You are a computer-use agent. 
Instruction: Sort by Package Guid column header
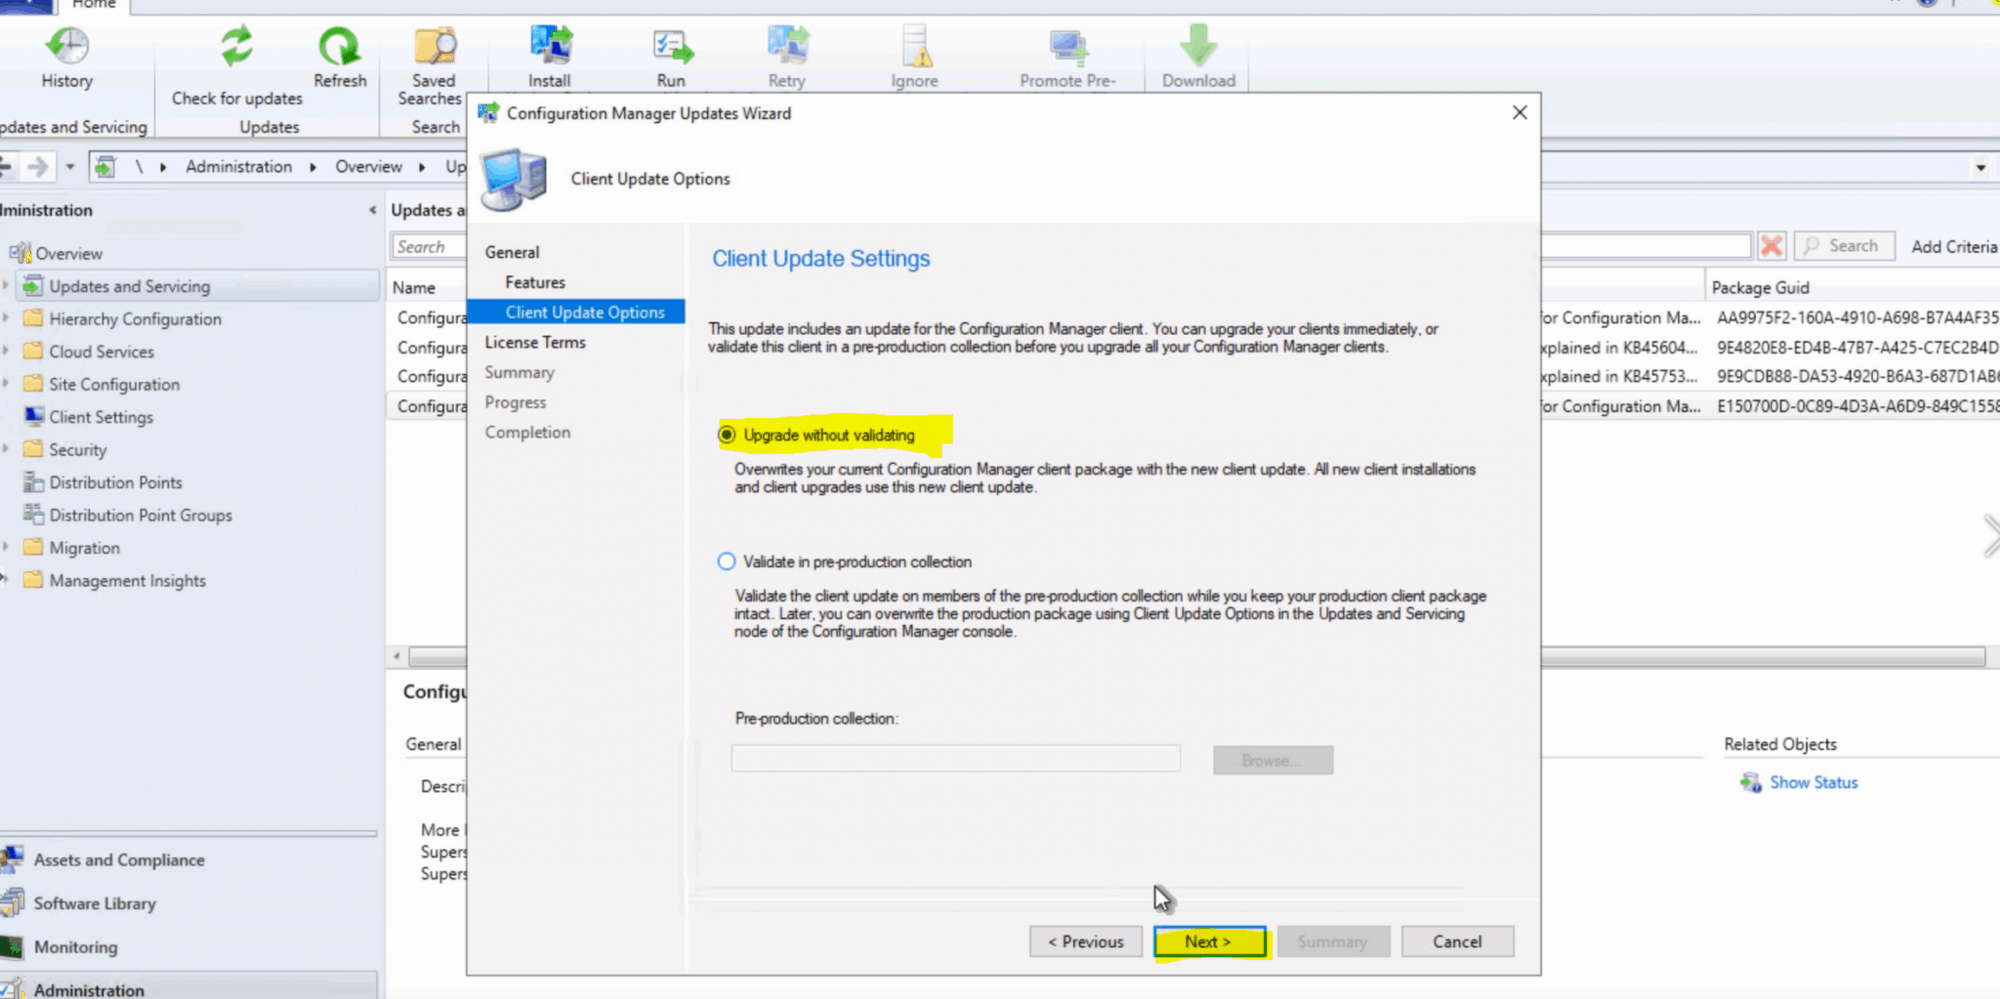(1760, 288)
